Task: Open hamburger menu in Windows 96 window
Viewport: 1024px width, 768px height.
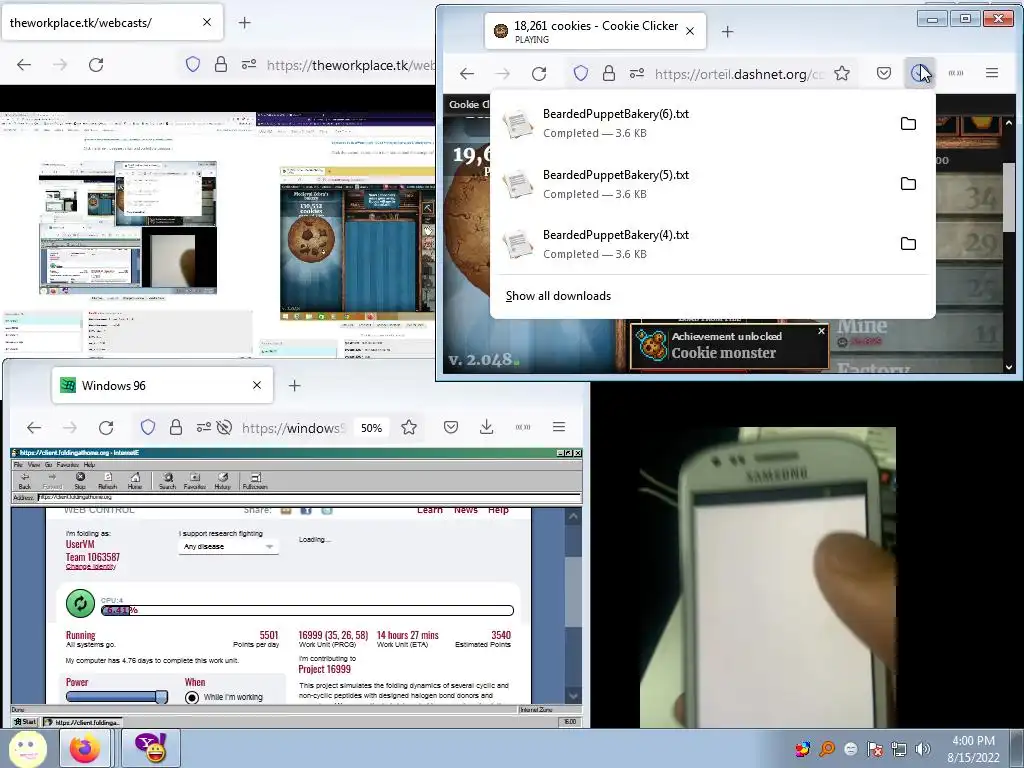Action: 558,427
